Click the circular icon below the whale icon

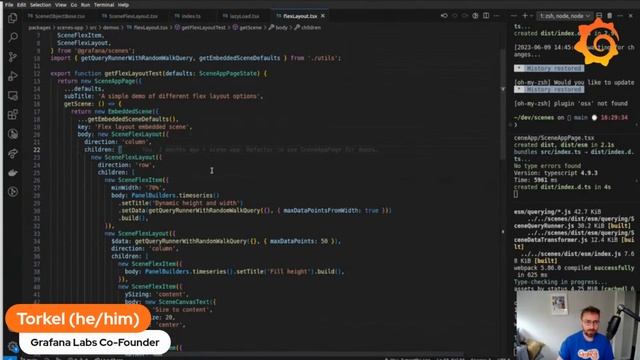click(13, 192)
